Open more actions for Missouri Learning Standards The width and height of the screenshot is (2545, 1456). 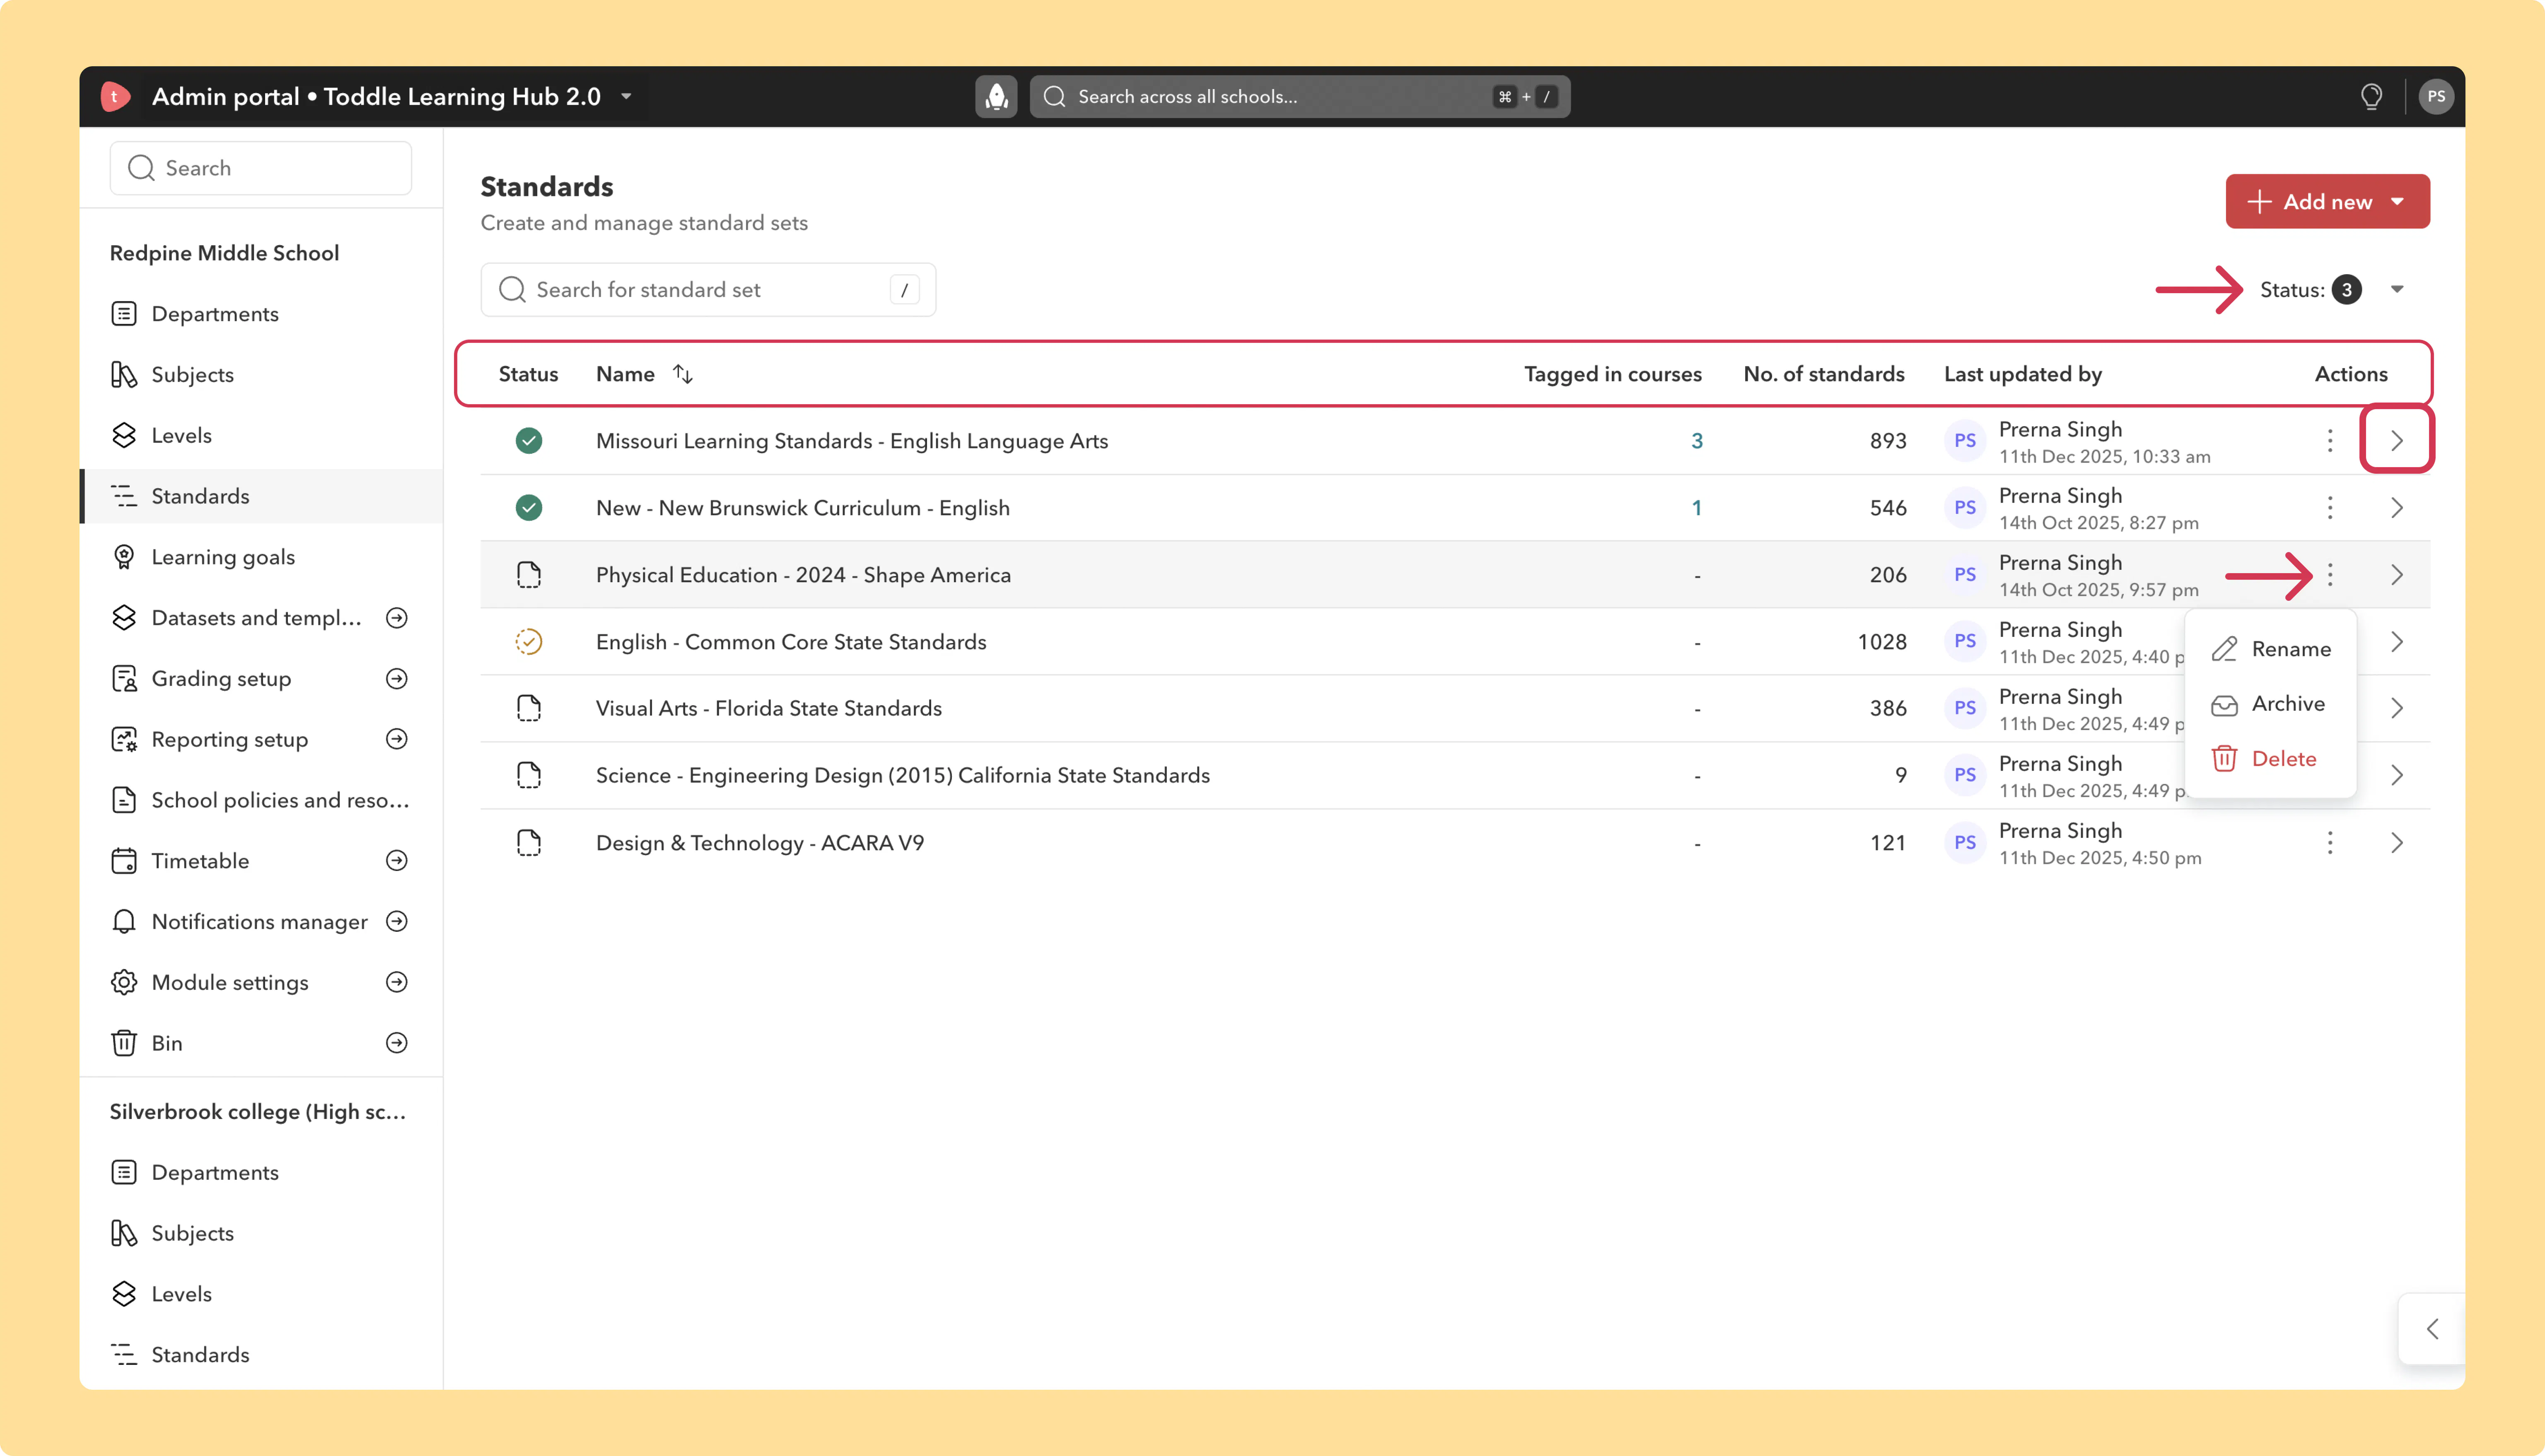point(2330,441)
